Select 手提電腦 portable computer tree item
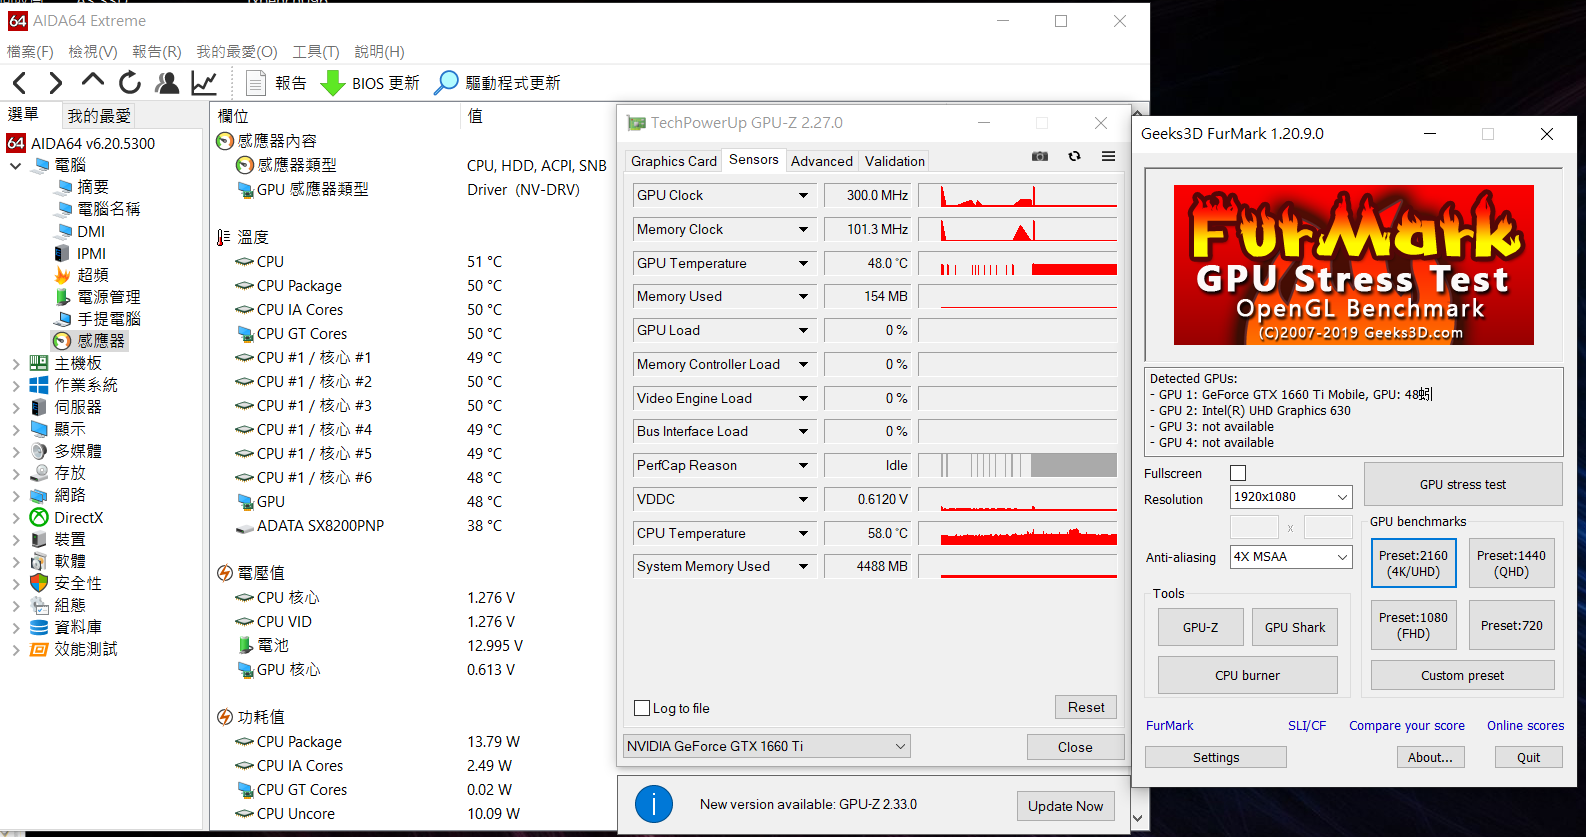Image resolution: width=1586 pixels, height=837 pixels. click(98, 319)
